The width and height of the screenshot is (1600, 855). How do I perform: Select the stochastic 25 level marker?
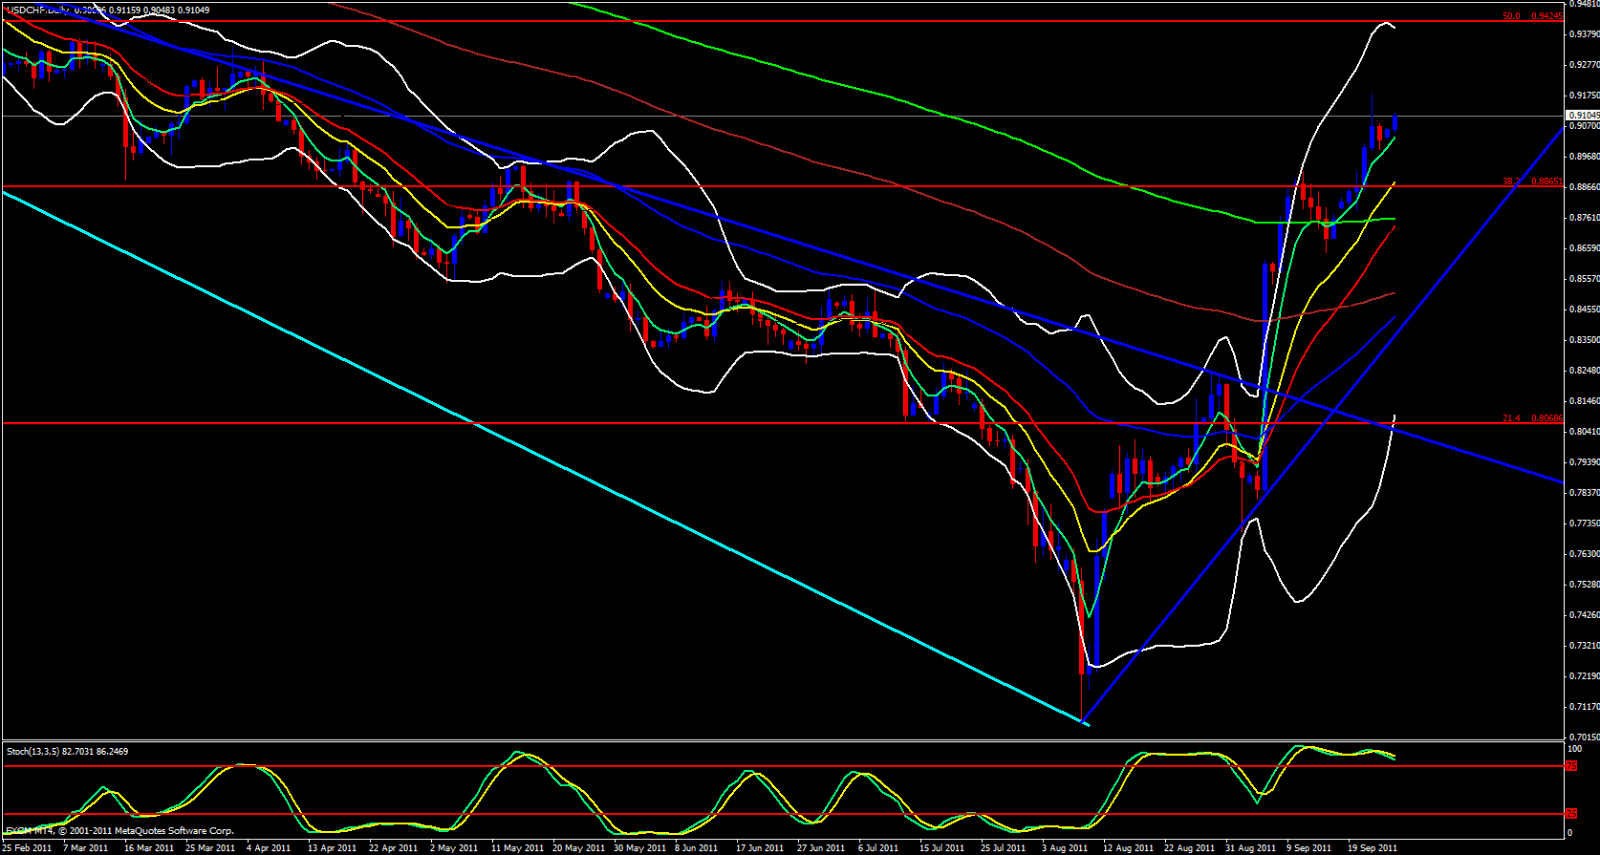coord(1571,814)
